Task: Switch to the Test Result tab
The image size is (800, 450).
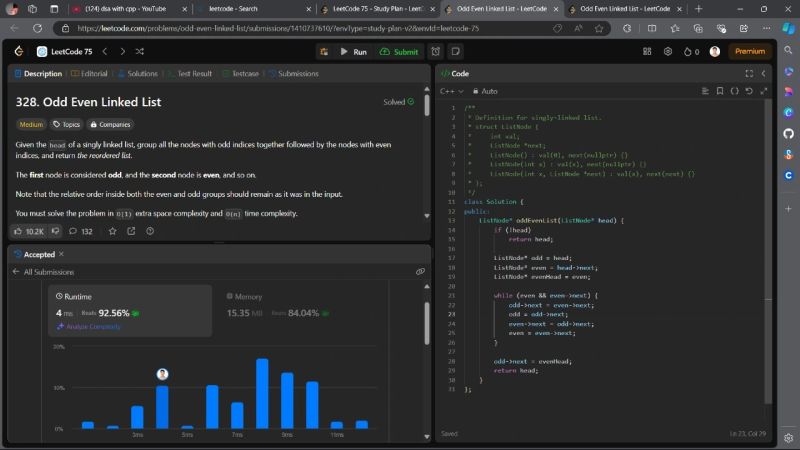Action: [190, 73]
